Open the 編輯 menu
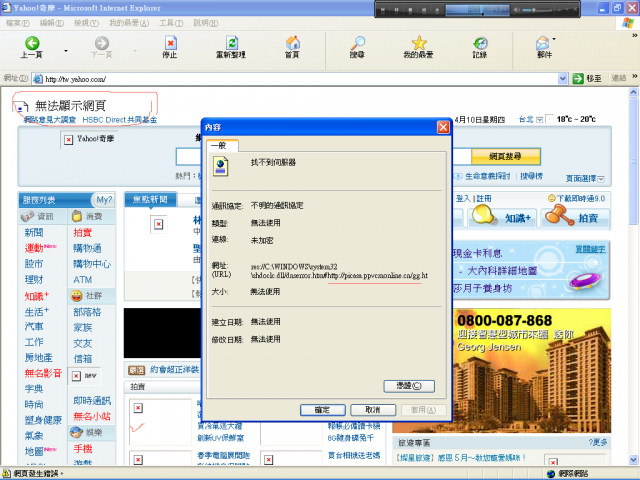This screenshot has height=480, width=640. click(x=51, y=23)
